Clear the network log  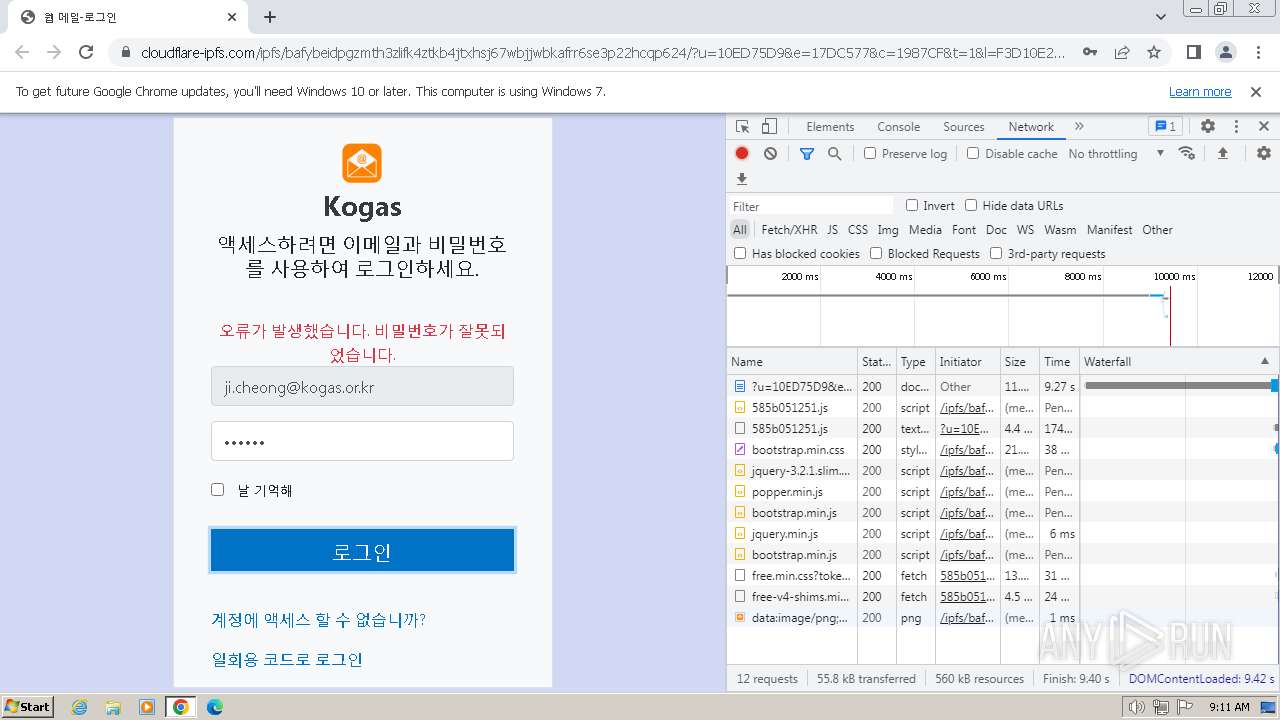(770, 154)
